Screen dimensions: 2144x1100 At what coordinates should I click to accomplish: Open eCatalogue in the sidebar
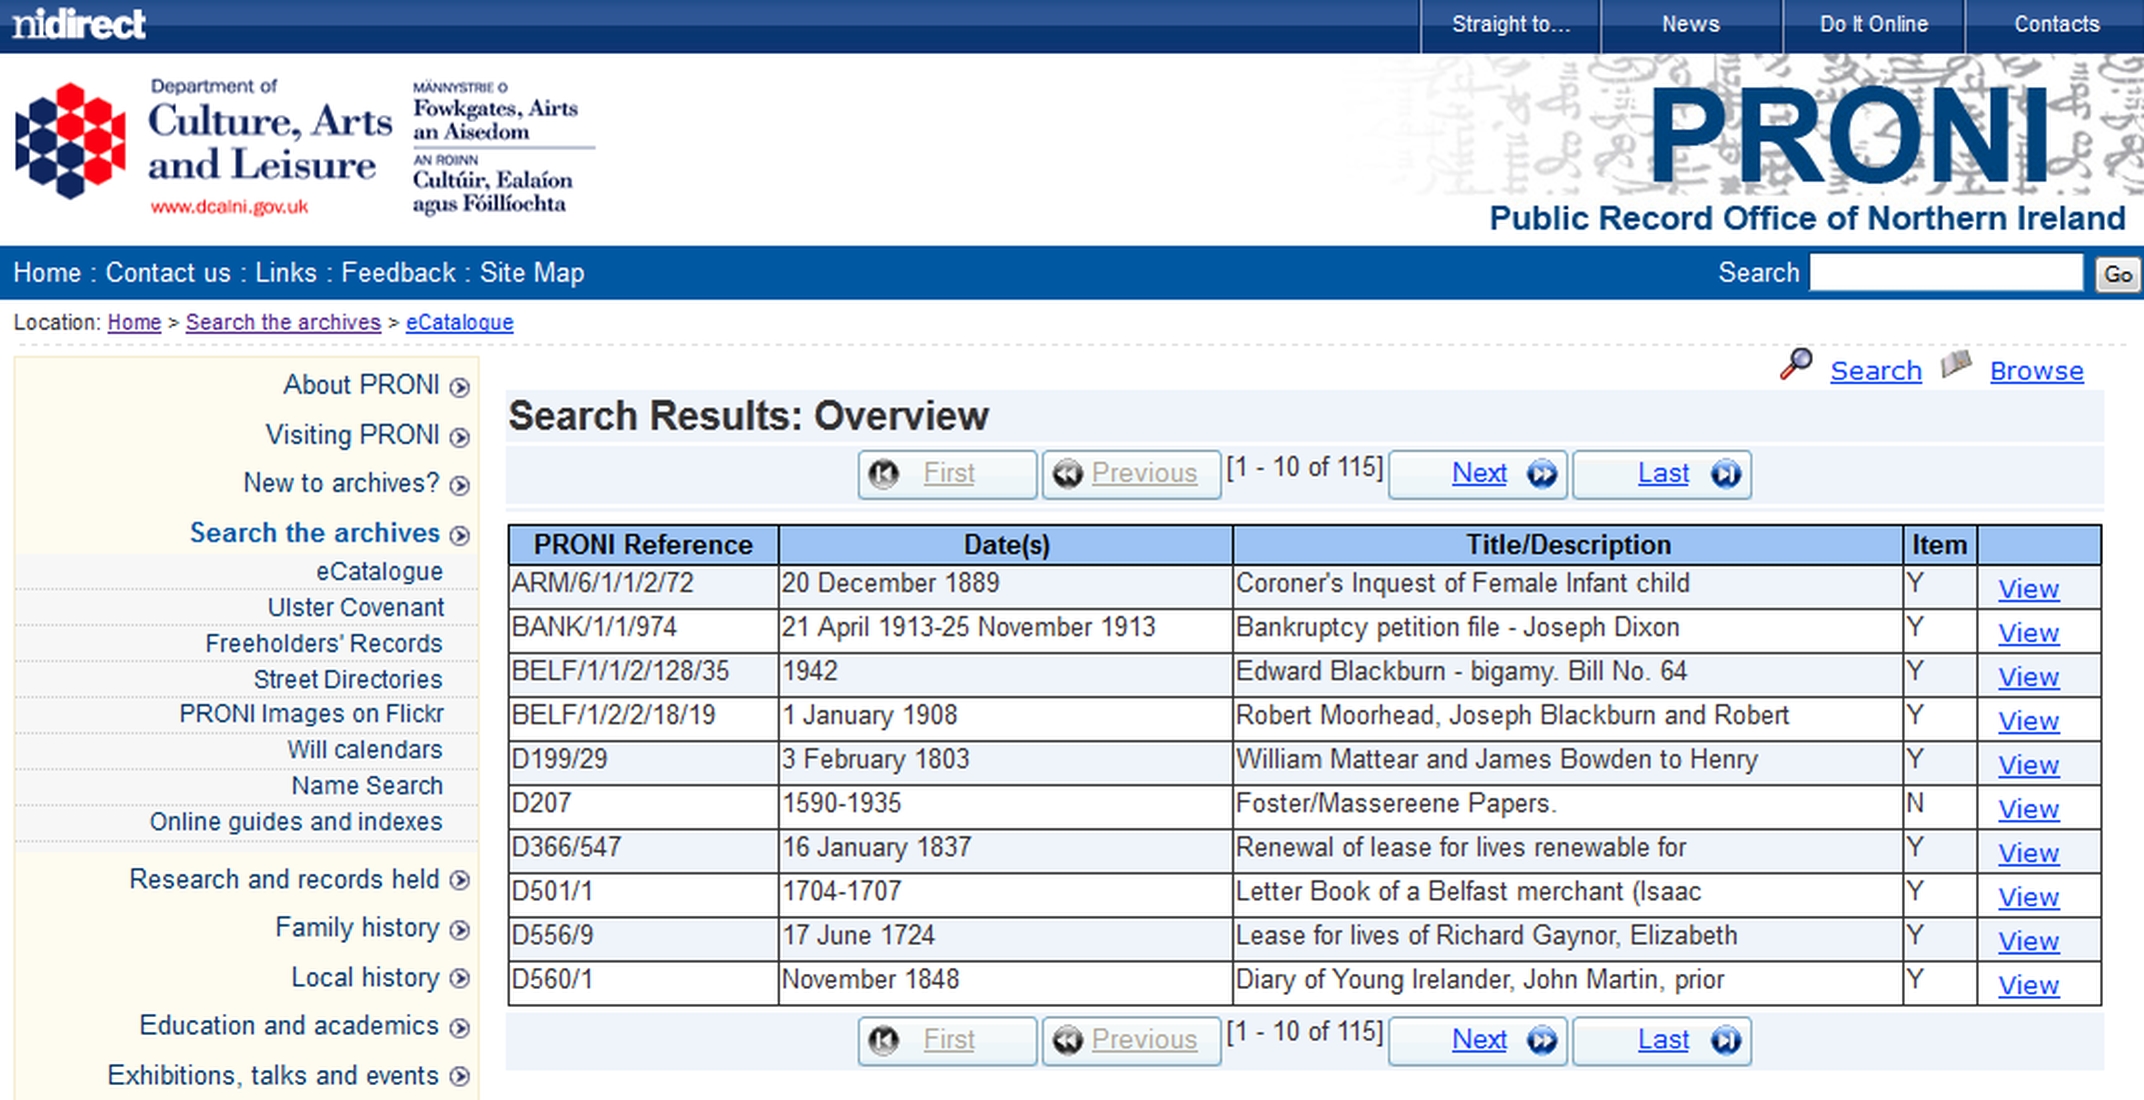(379, 571)
